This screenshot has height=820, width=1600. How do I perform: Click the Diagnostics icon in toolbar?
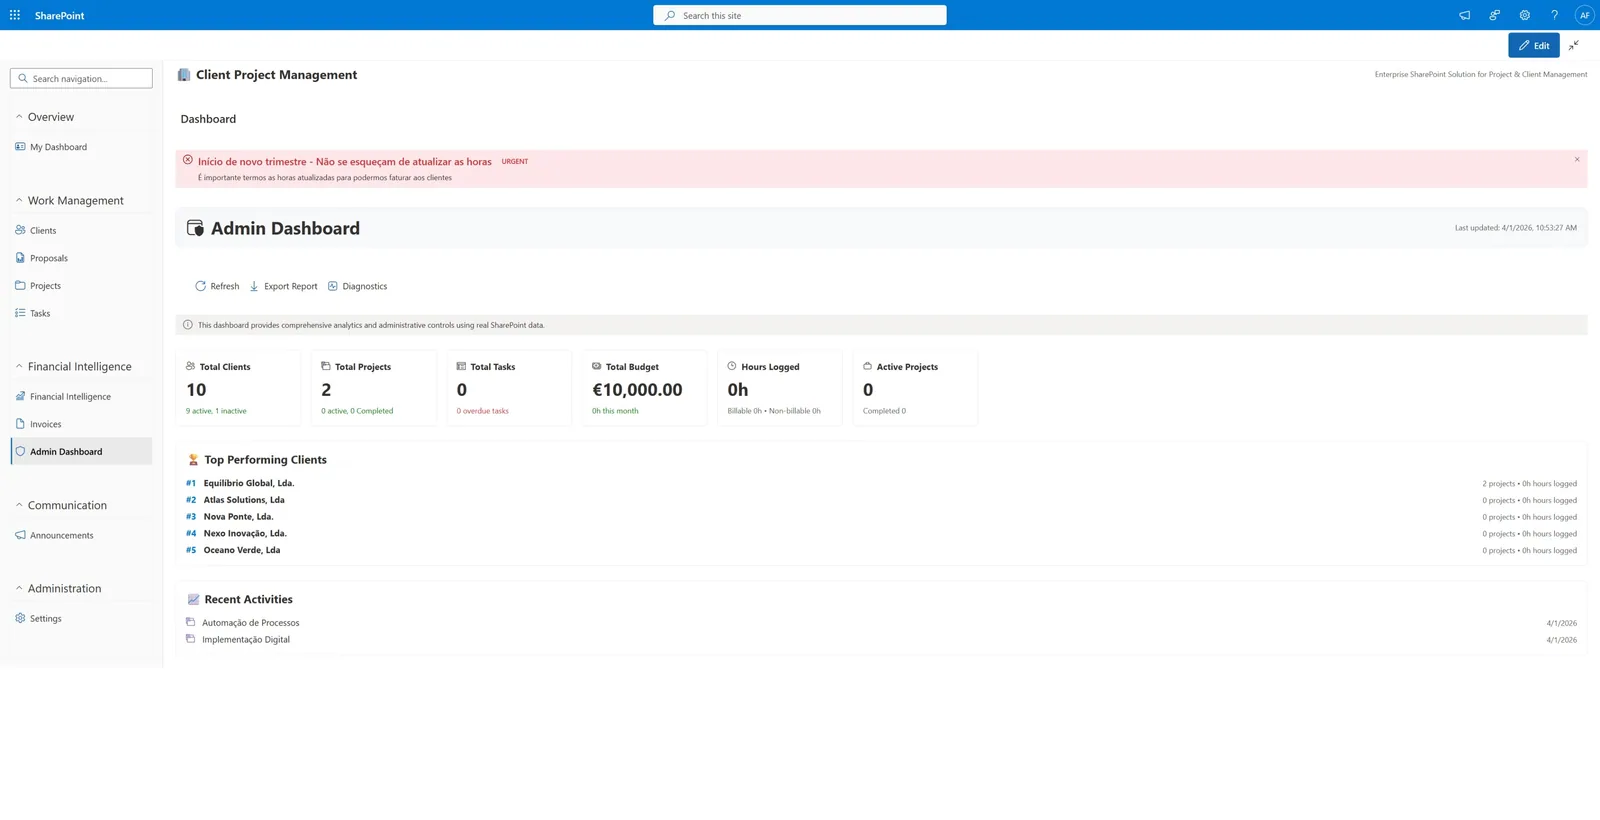333,286
